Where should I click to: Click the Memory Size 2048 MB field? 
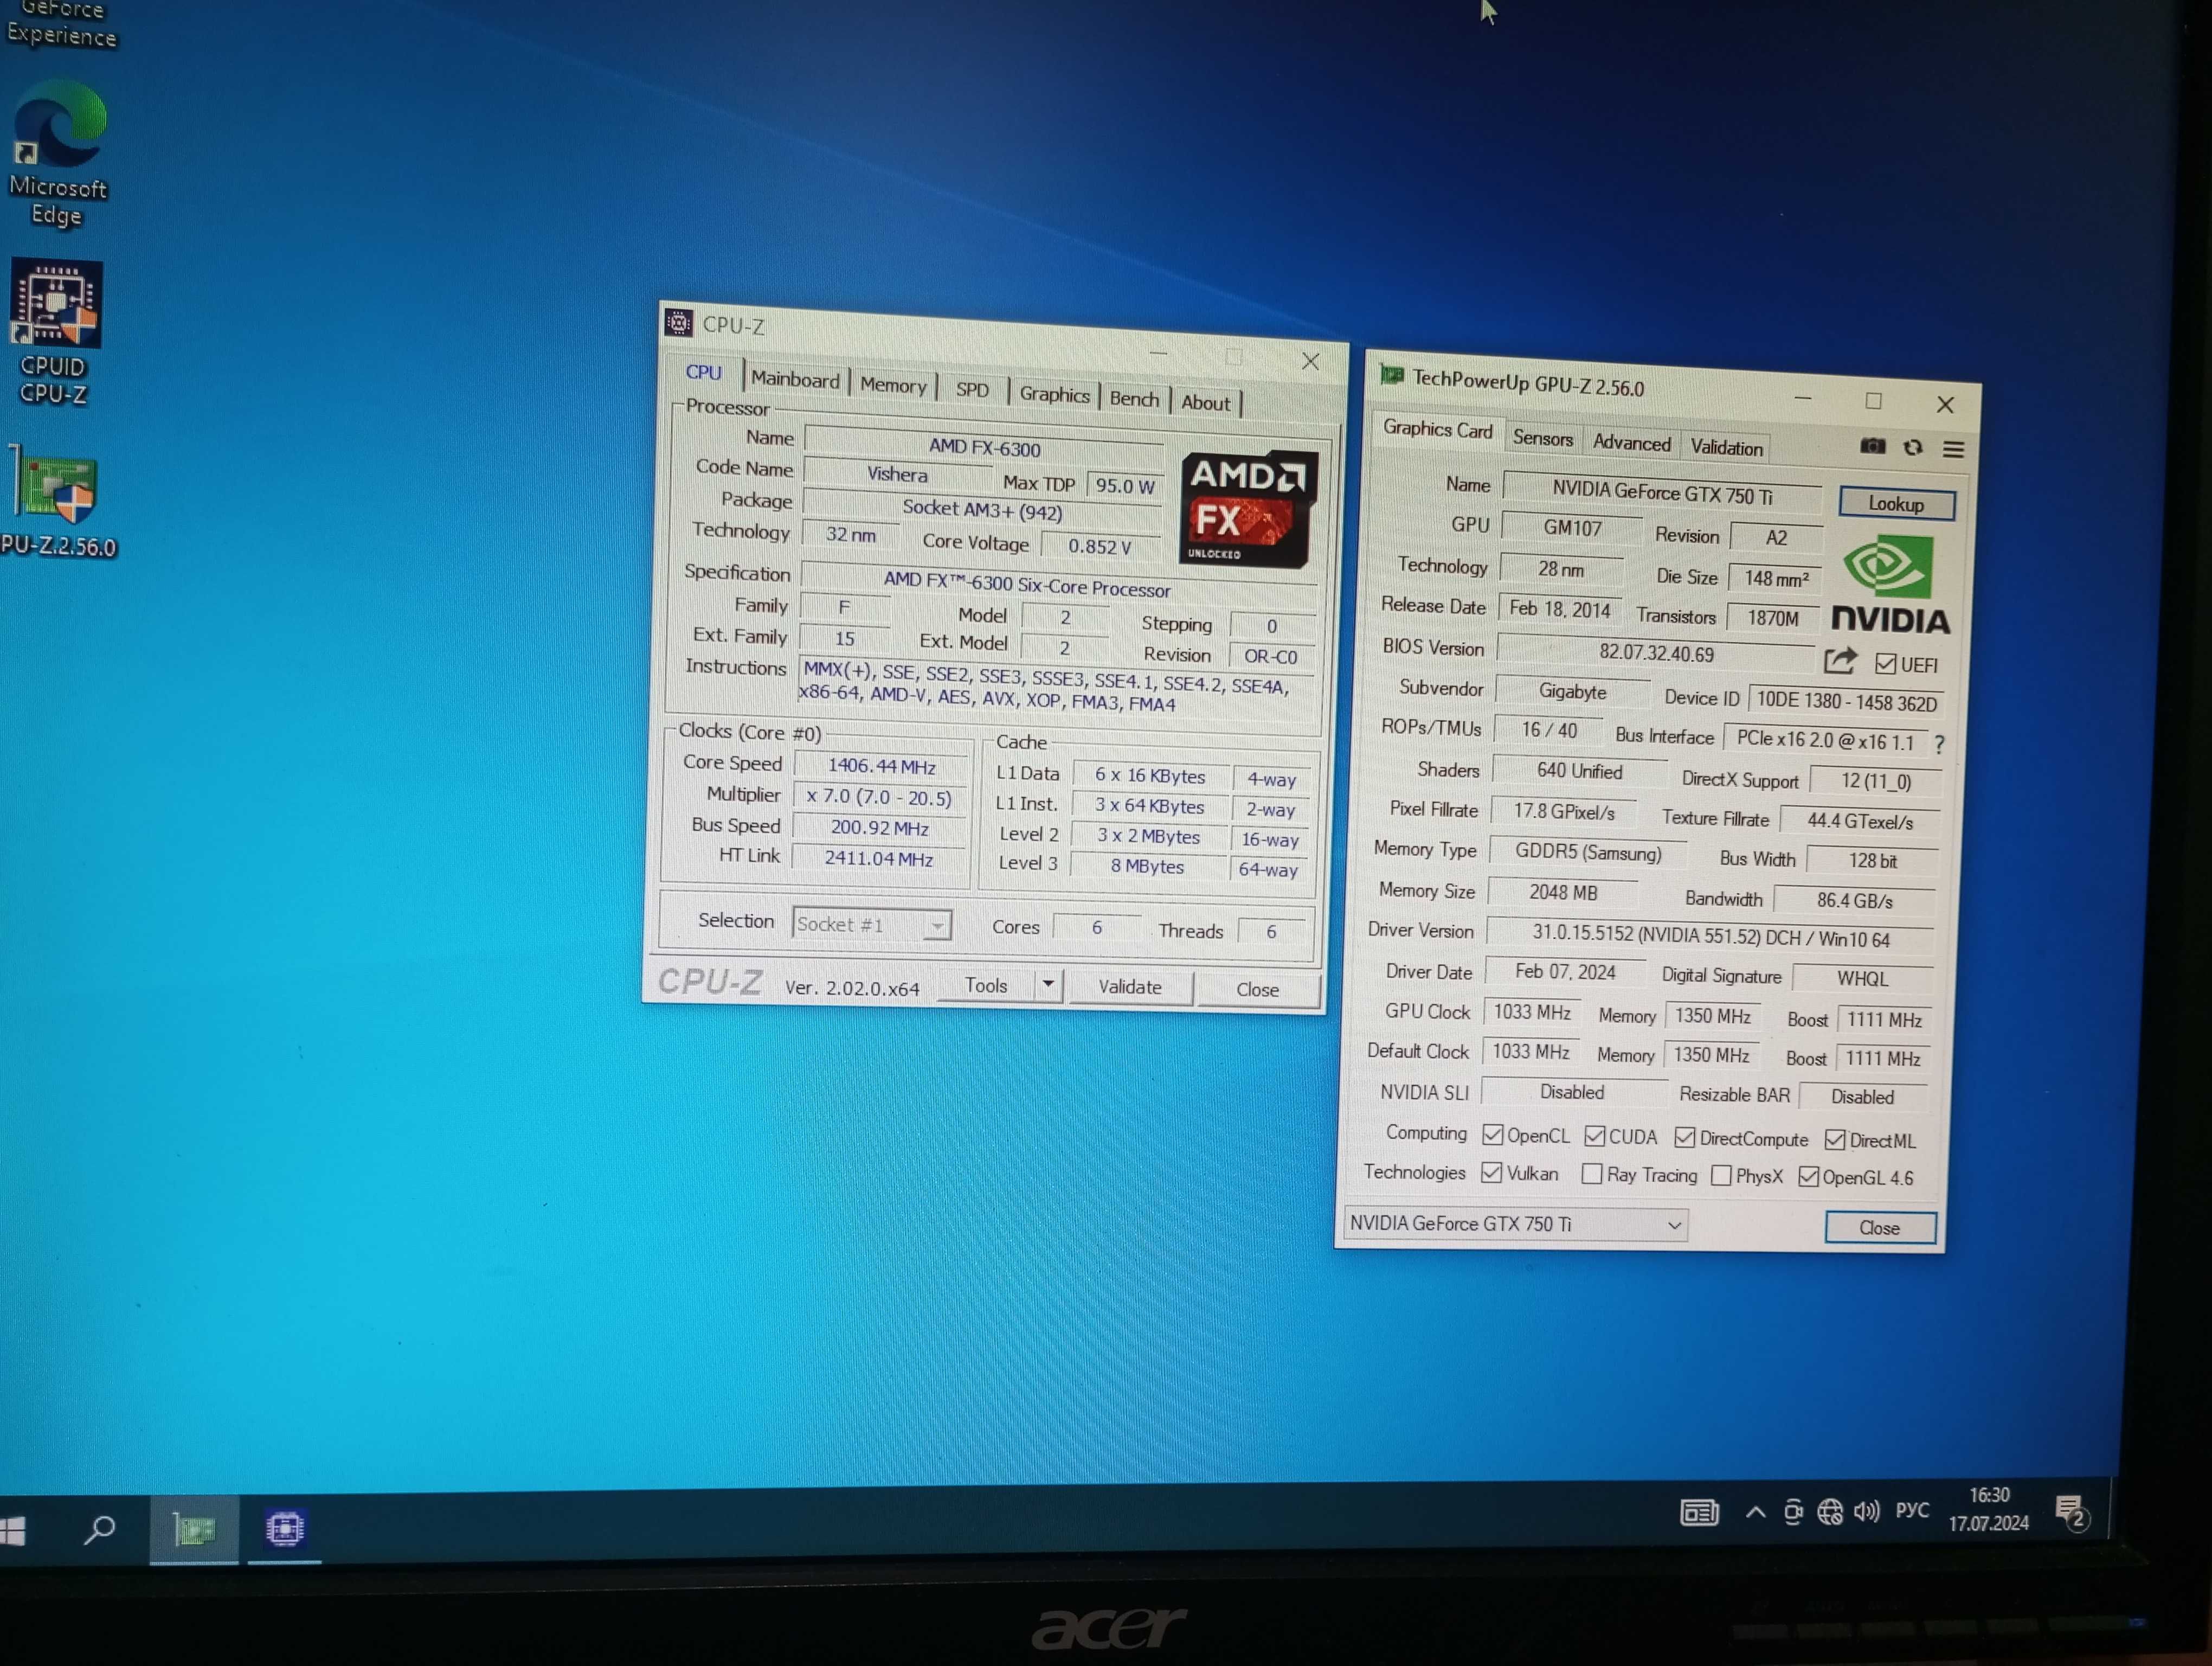[1563, 892]
